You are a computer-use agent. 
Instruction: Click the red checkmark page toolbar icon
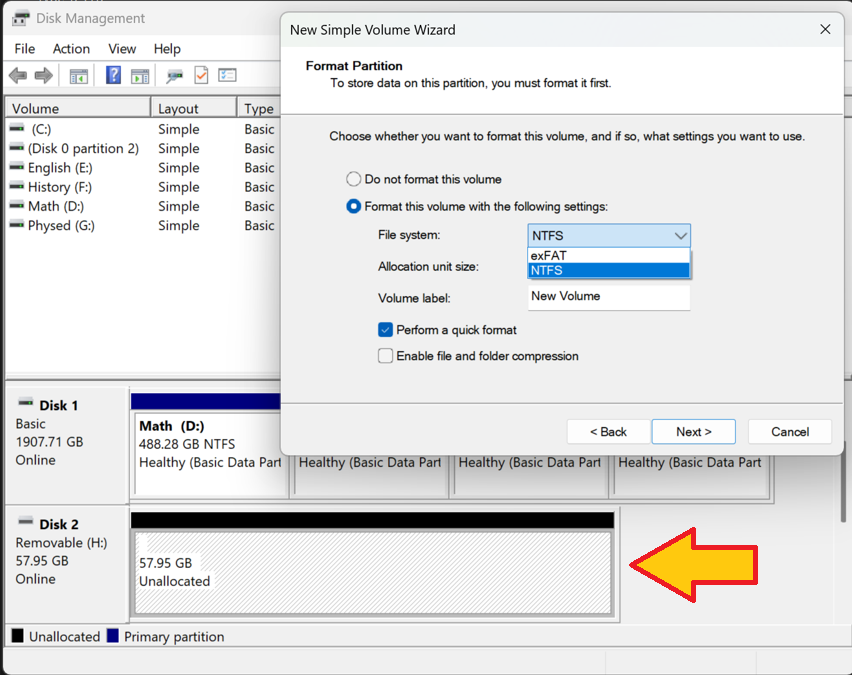[201, 76]
